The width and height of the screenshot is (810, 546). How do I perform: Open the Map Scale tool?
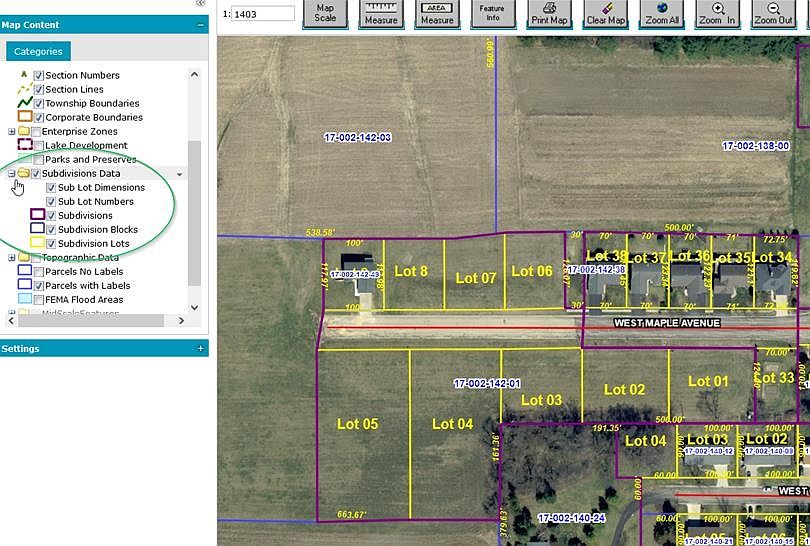point(325,13)
